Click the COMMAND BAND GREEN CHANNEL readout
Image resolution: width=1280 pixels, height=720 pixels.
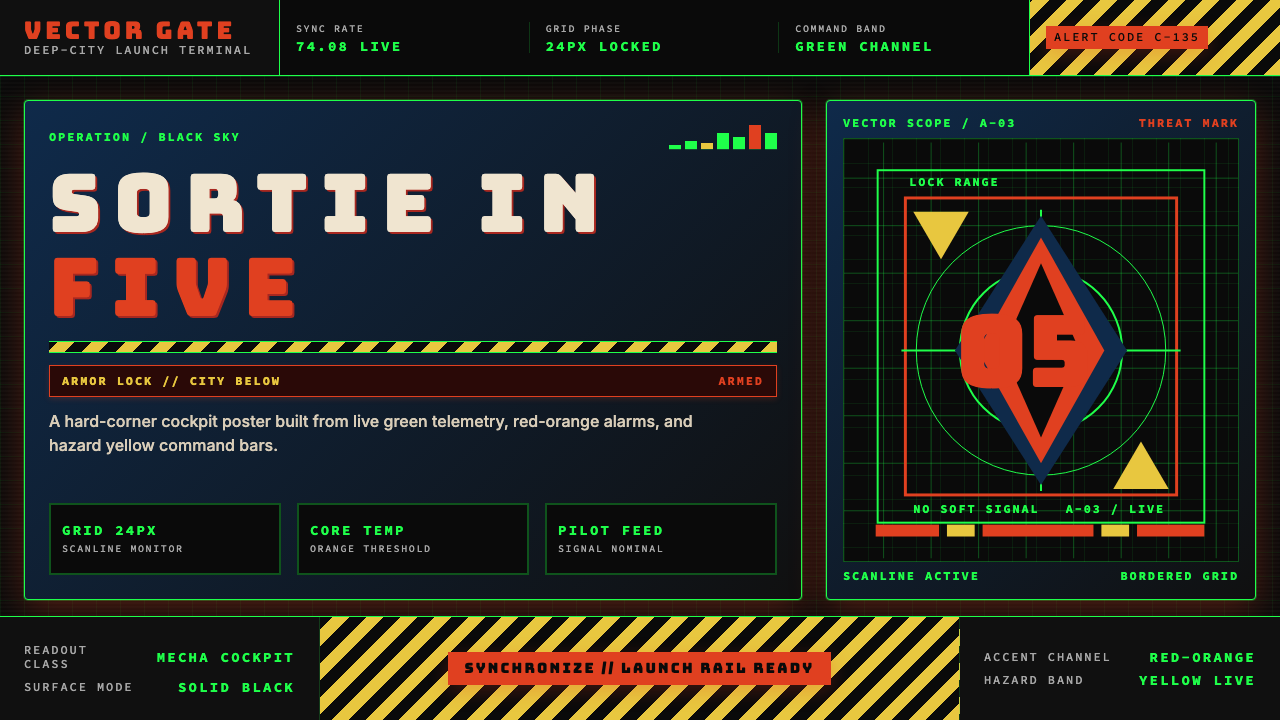pyautogui.click(x=864, y=38)
